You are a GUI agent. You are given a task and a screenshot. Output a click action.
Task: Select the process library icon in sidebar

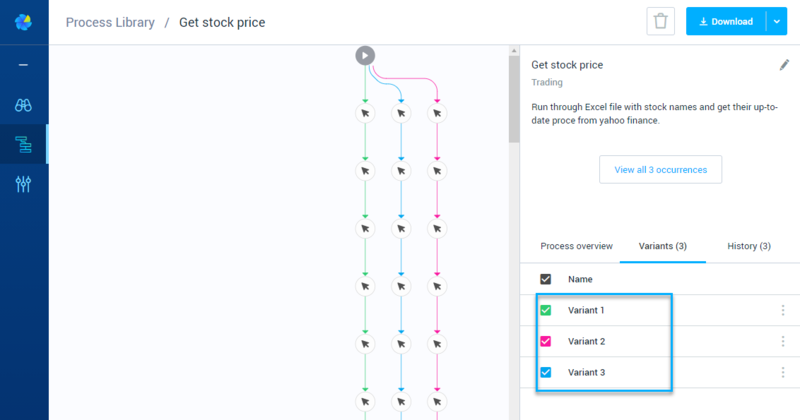point(23,144)
